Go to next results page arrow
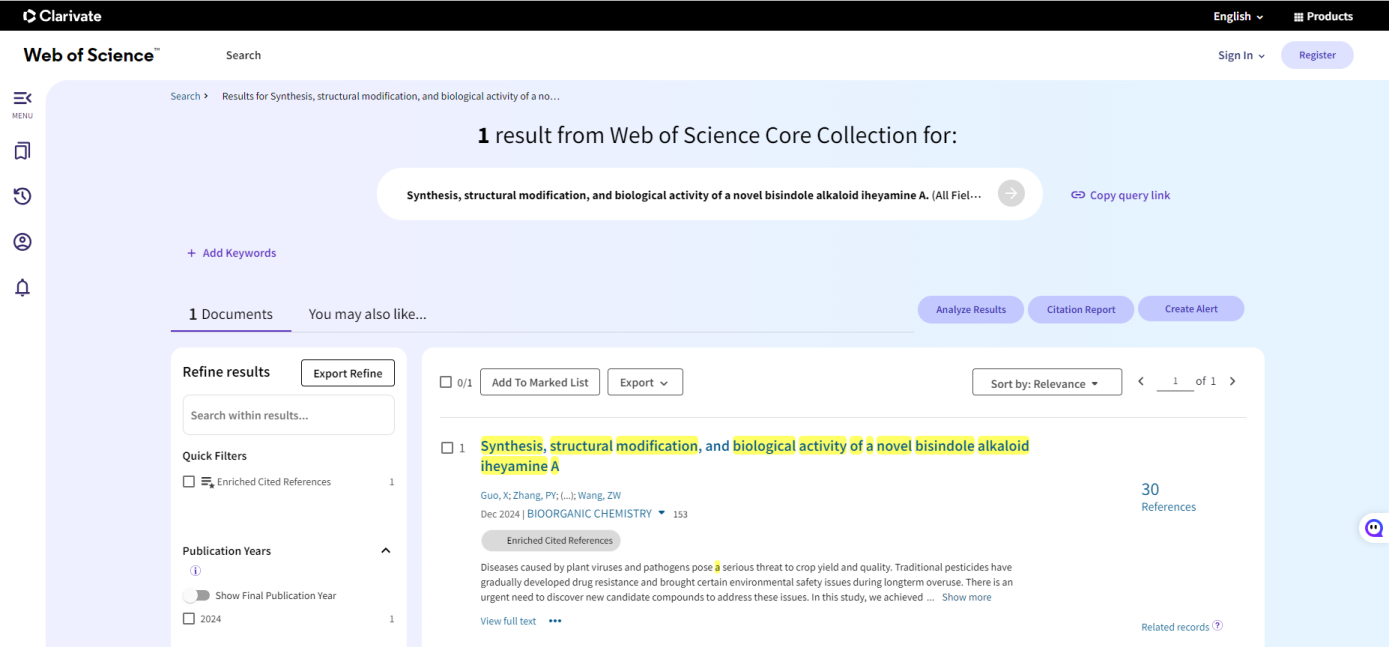This screenshot has width=1389, height=647. [x=1232, y=381]
